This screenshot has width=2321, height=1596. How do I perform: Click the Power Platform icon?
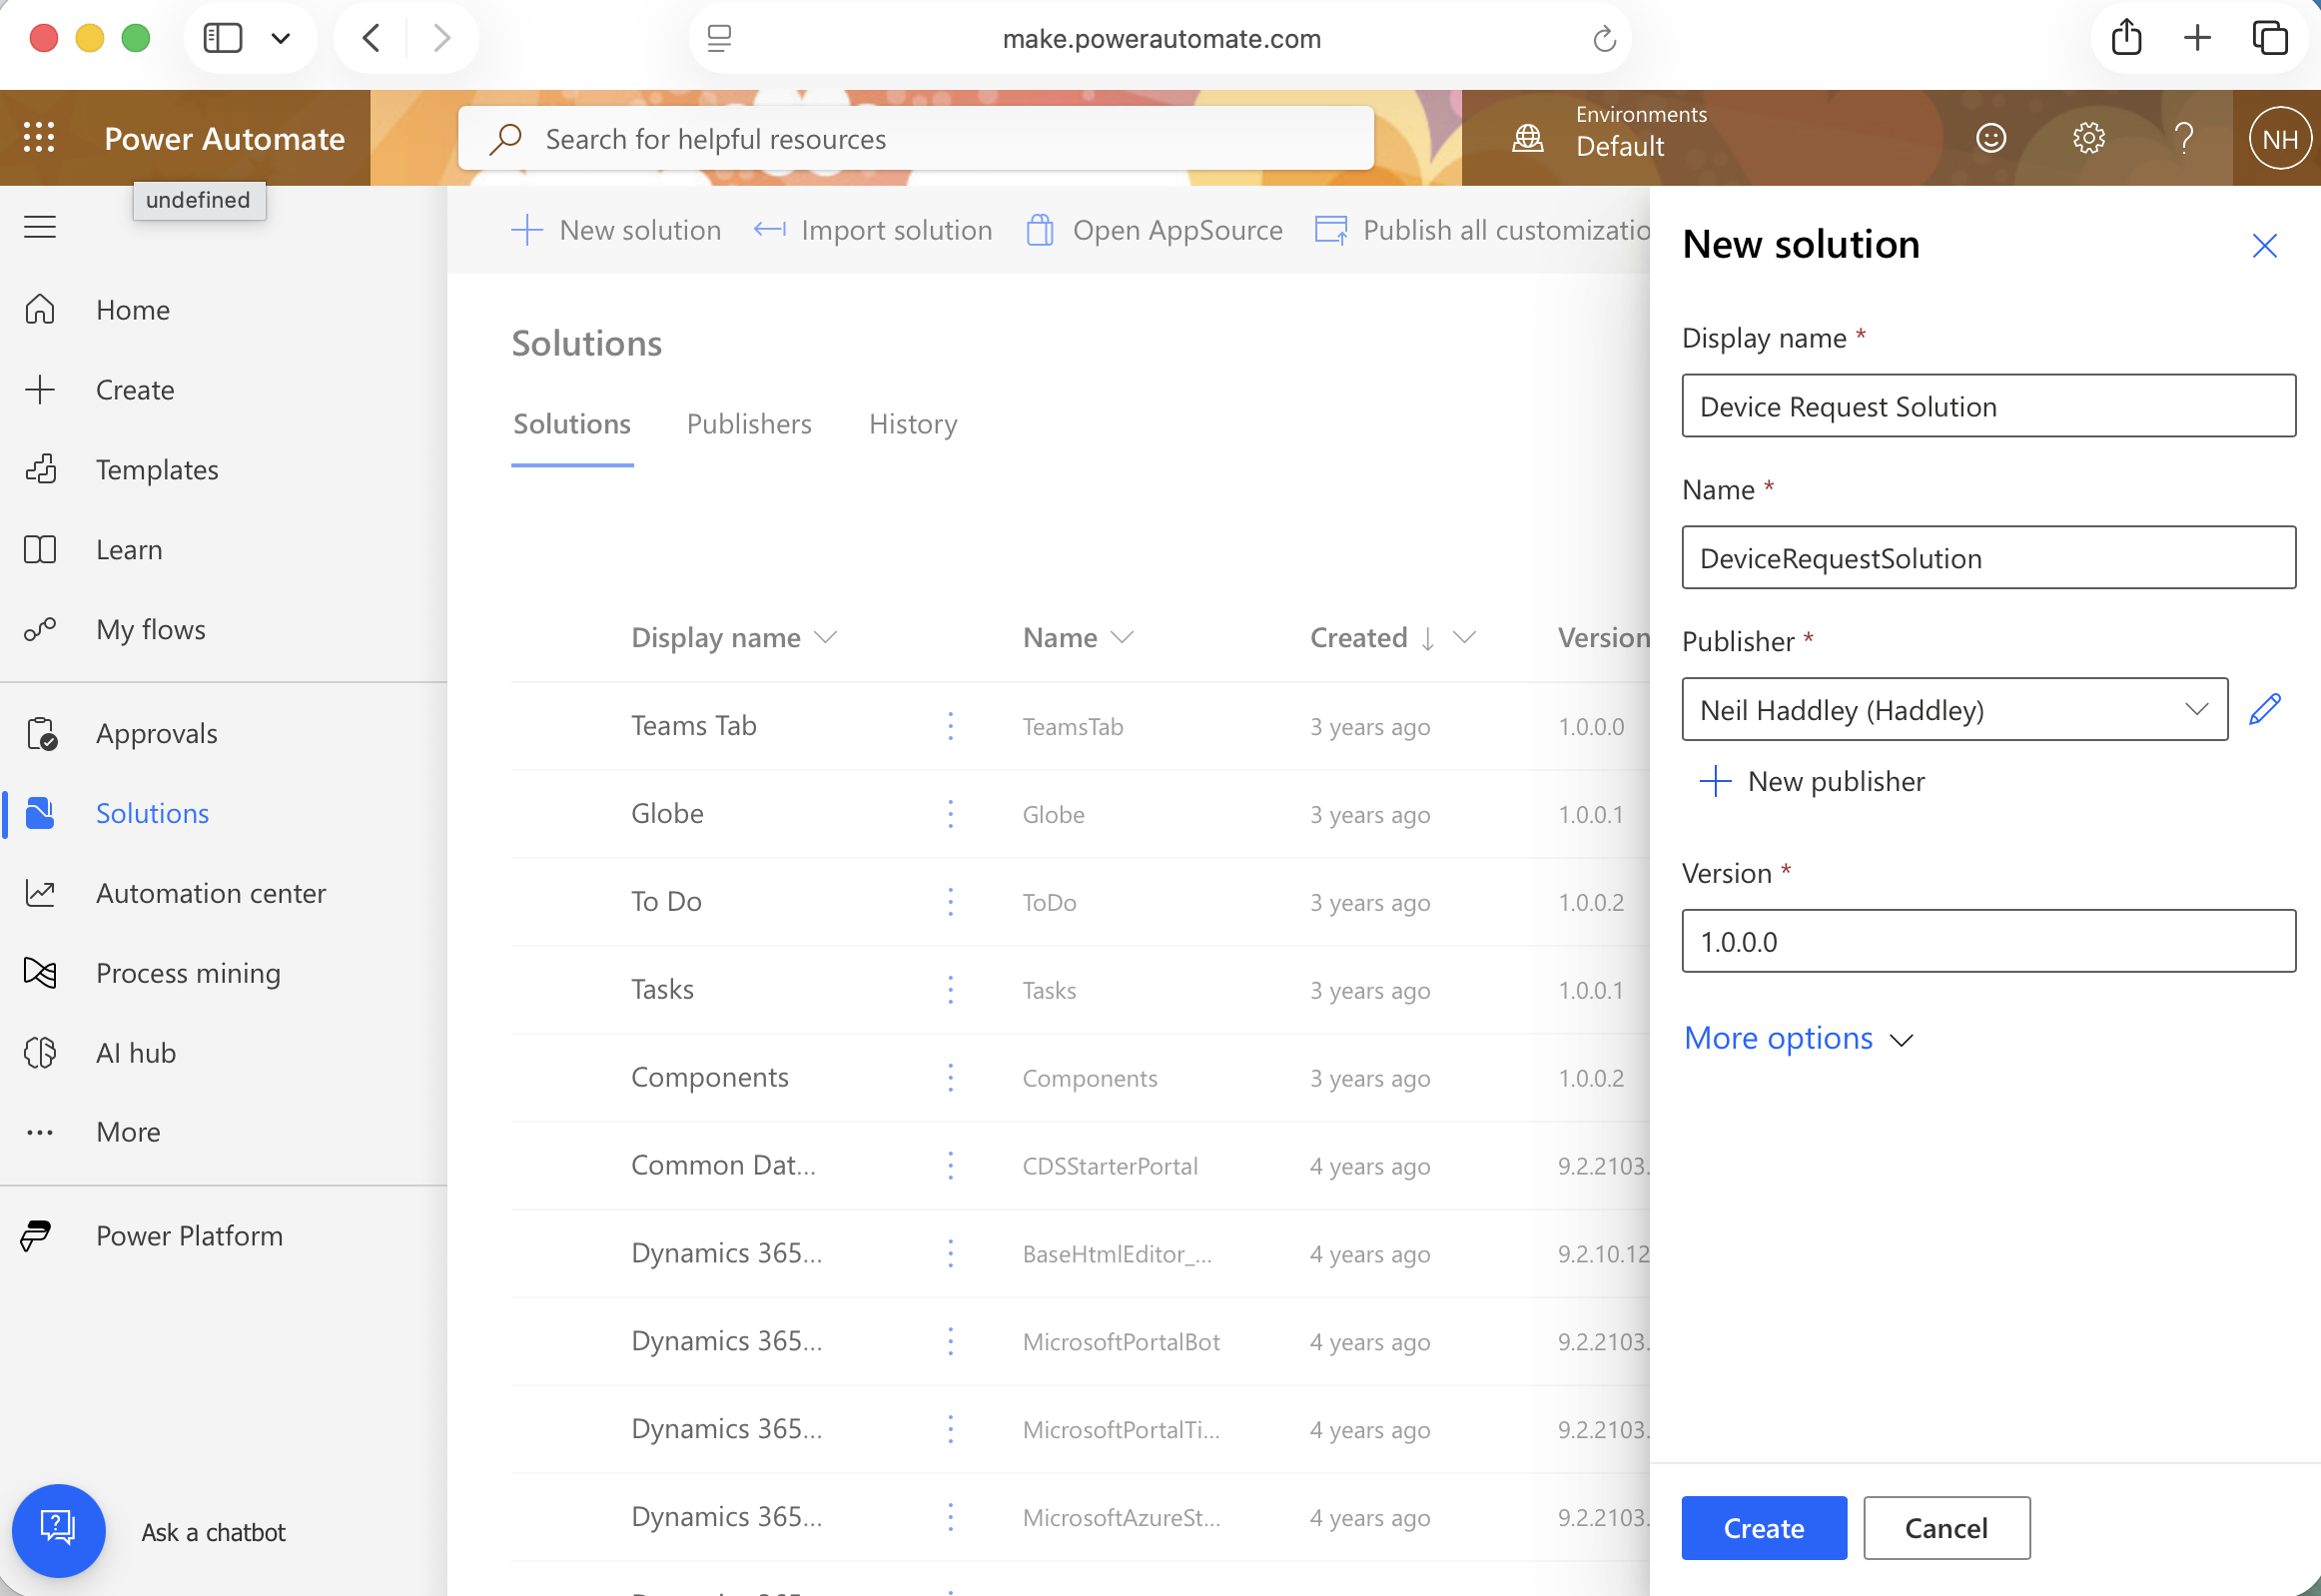click(x=36, y=1236)
